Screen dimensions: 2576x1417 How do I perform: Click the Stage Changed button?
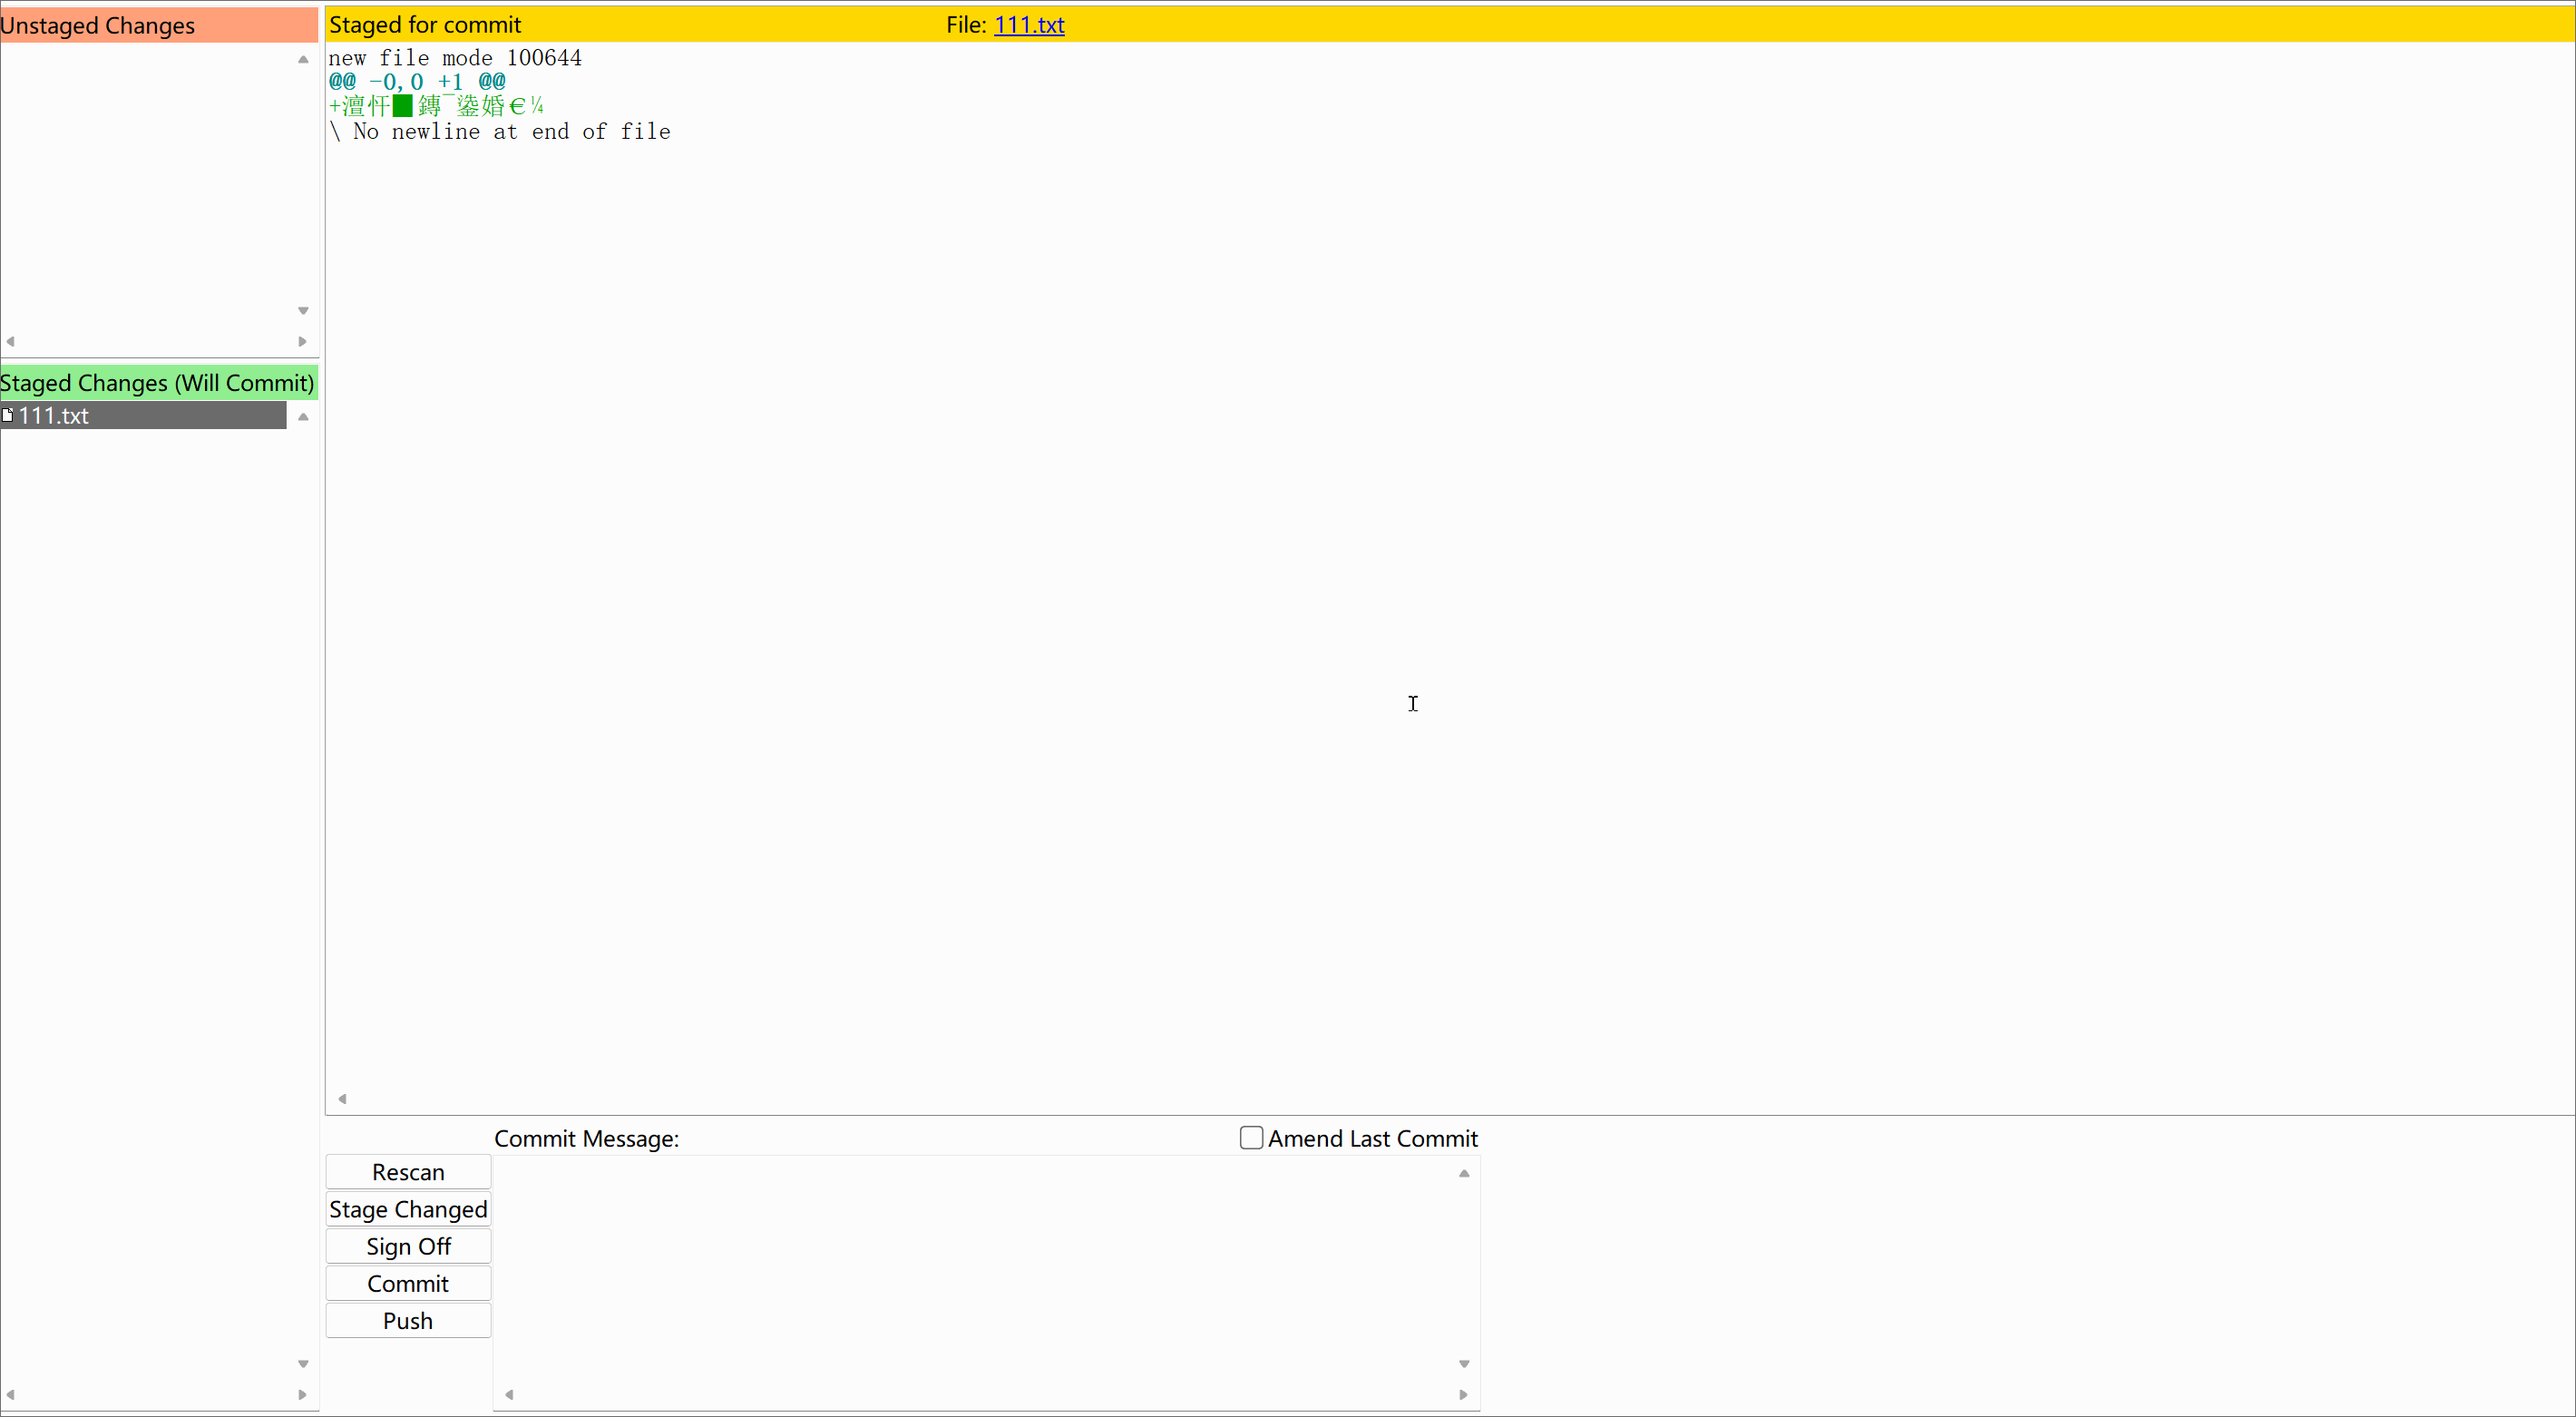[x=408, y=1209]
